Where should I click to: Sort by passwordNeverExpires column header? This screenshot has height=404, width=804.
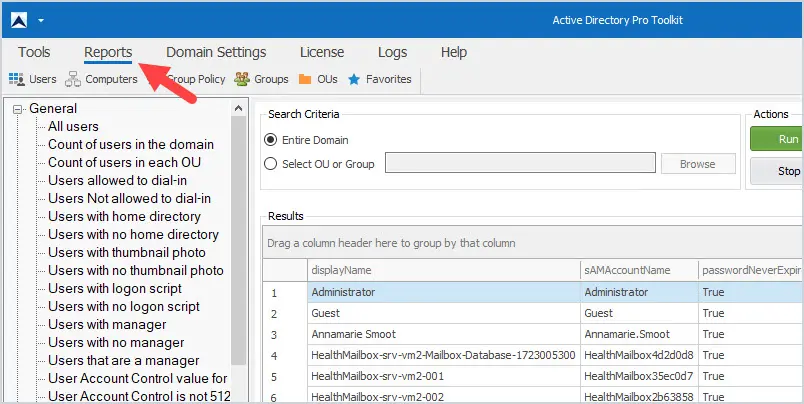point(751,270)
